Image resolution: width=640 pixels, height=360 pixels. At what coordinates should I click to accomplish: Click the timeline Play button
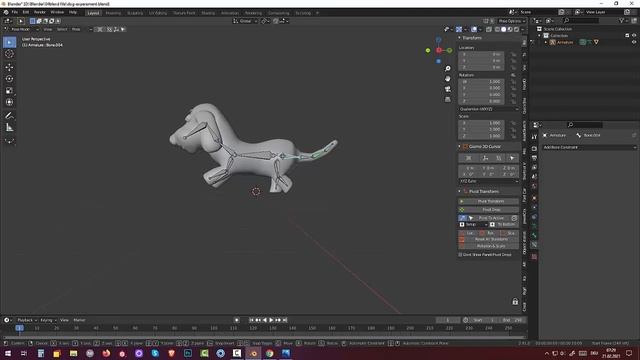pyautogui.click(x=271, y=320)
